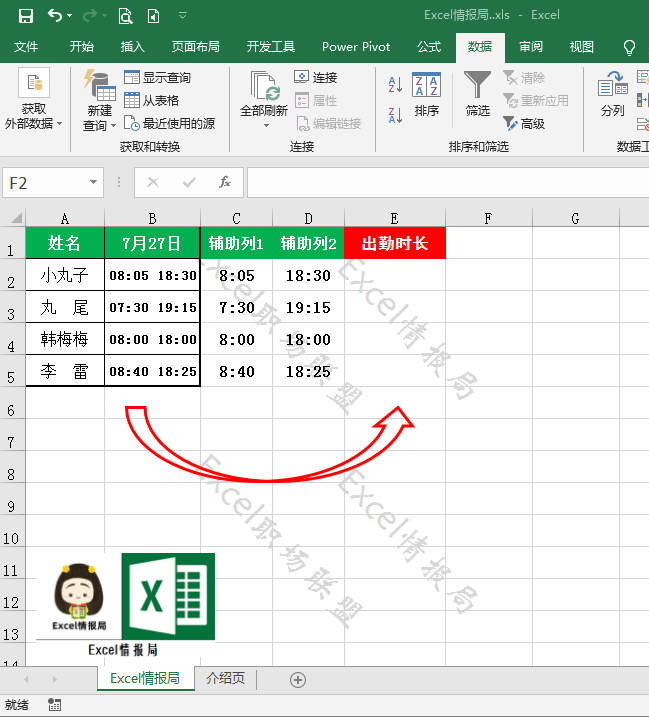Screen dimensions: 649x717
Task: Expand the Name Box dropdown arrow
Action: click(93, 182)
